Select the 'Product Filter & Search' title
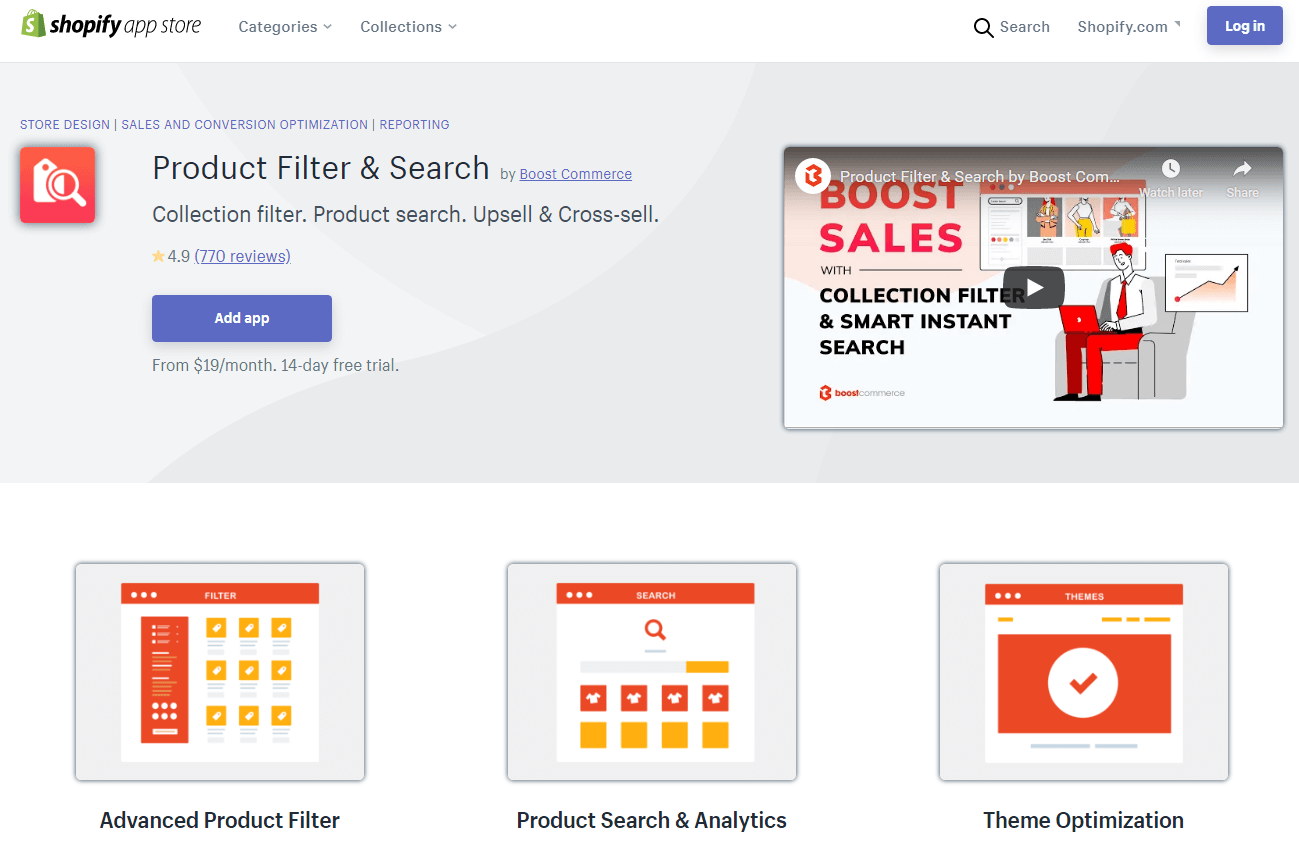The height and width of the screenshot is (855, 1299). tap(321, 168)
